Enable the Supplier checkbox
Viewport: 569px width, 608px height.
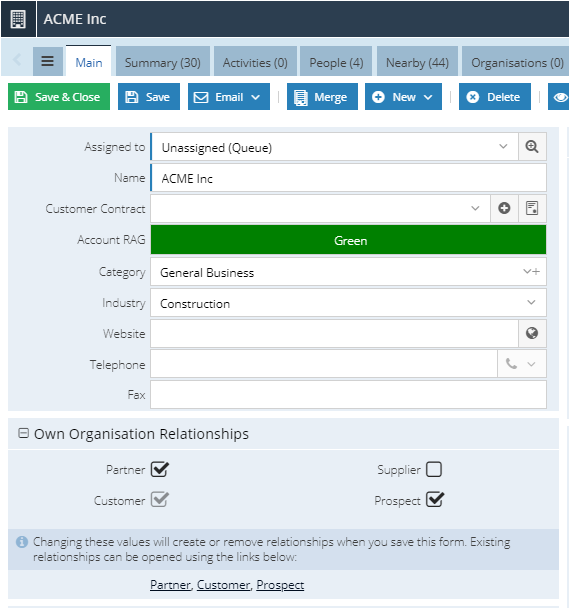434,469
